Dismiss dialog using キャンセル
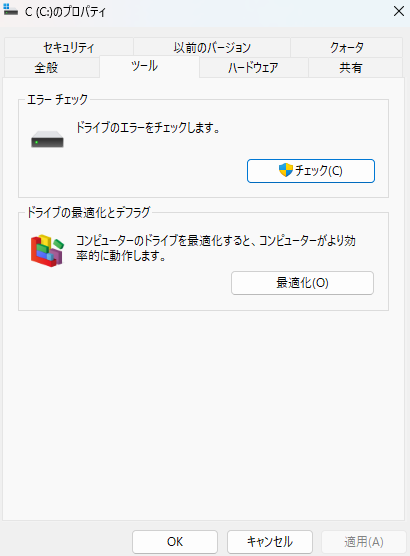 point(270,542)
